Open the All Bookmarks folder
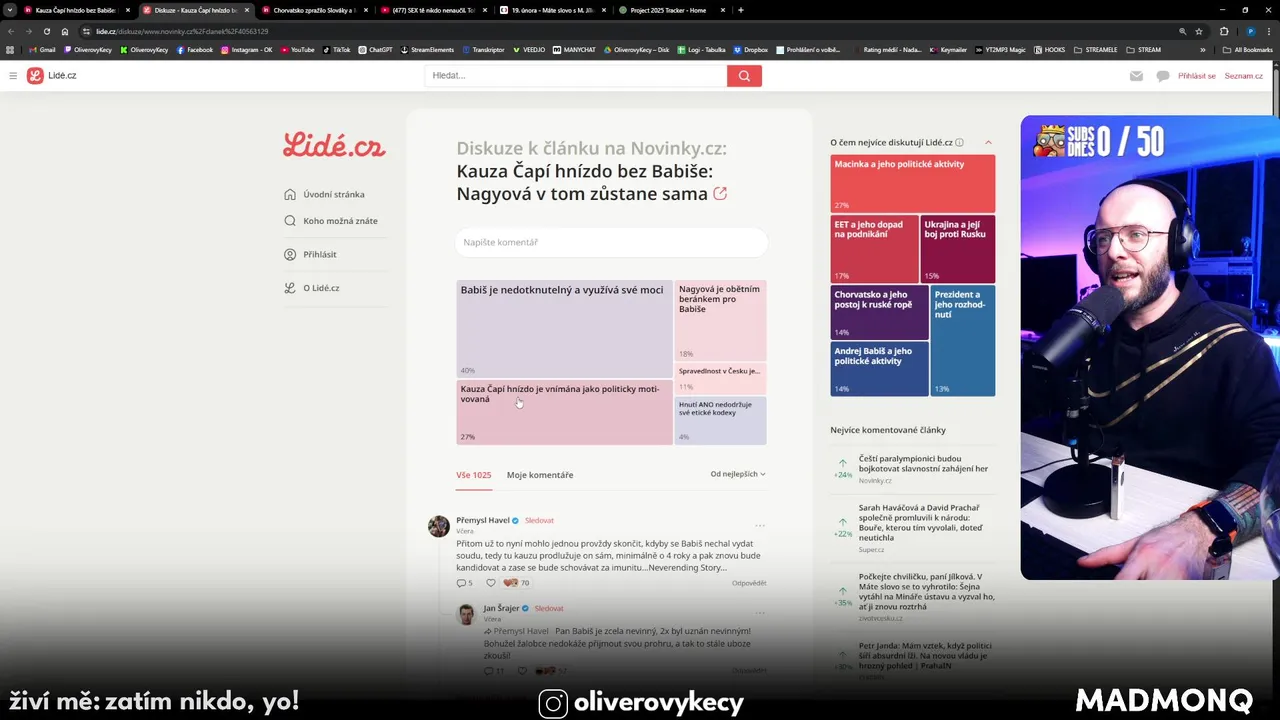The height and width of the screenshot is (720, 1280). point(1247,49)
